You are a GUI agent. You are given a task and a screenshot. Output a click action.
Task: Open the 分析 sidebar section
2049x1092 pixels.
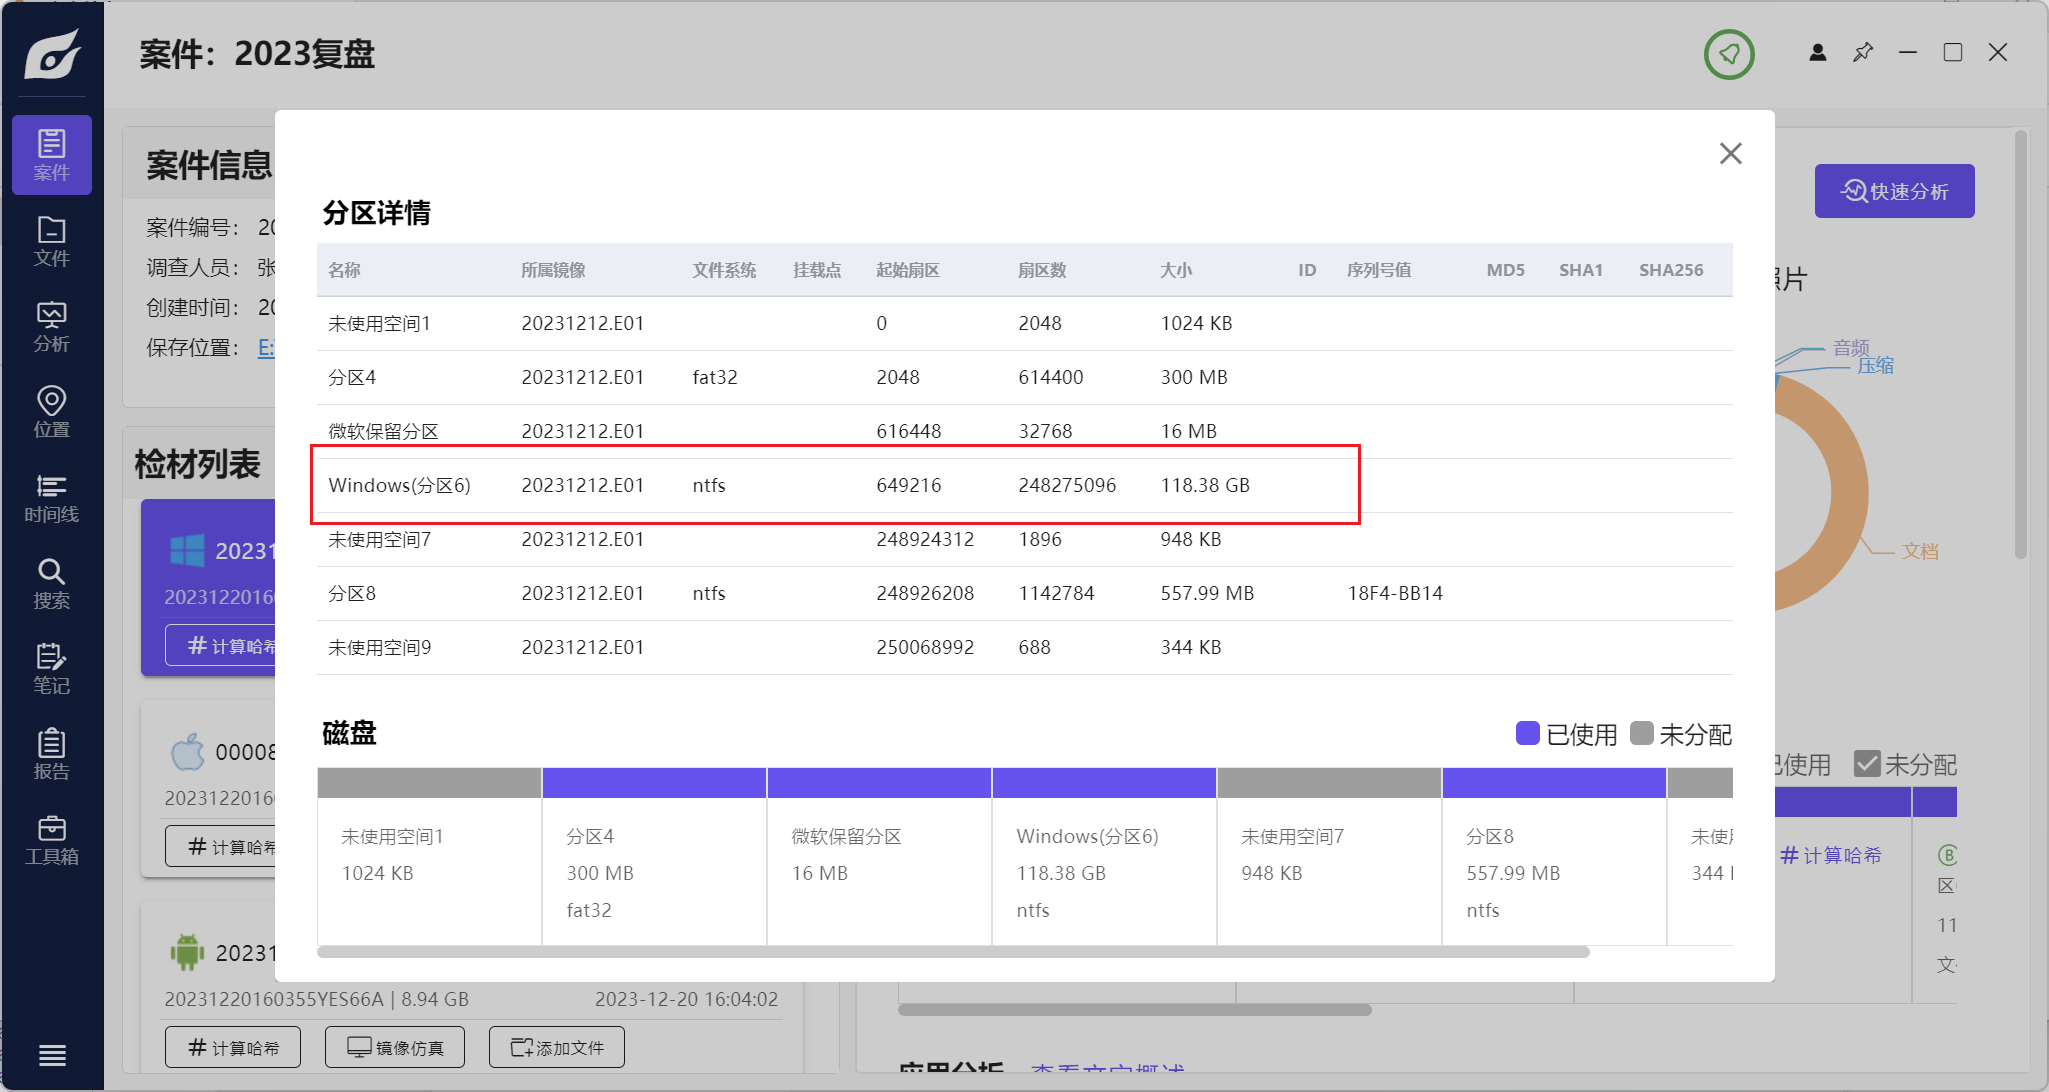coord(52,327)
